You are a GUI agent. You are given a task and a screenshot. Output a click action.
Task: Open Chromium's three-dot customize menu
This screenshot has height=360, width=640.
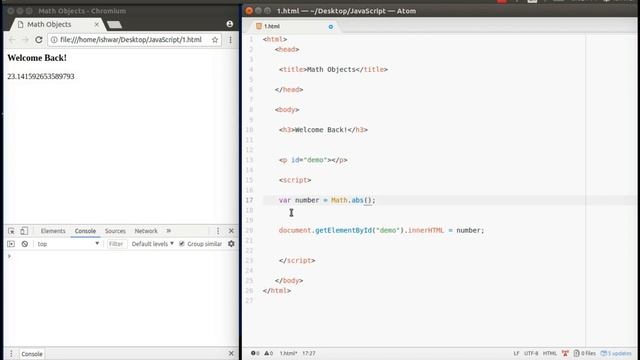click(x=231, y=40)
